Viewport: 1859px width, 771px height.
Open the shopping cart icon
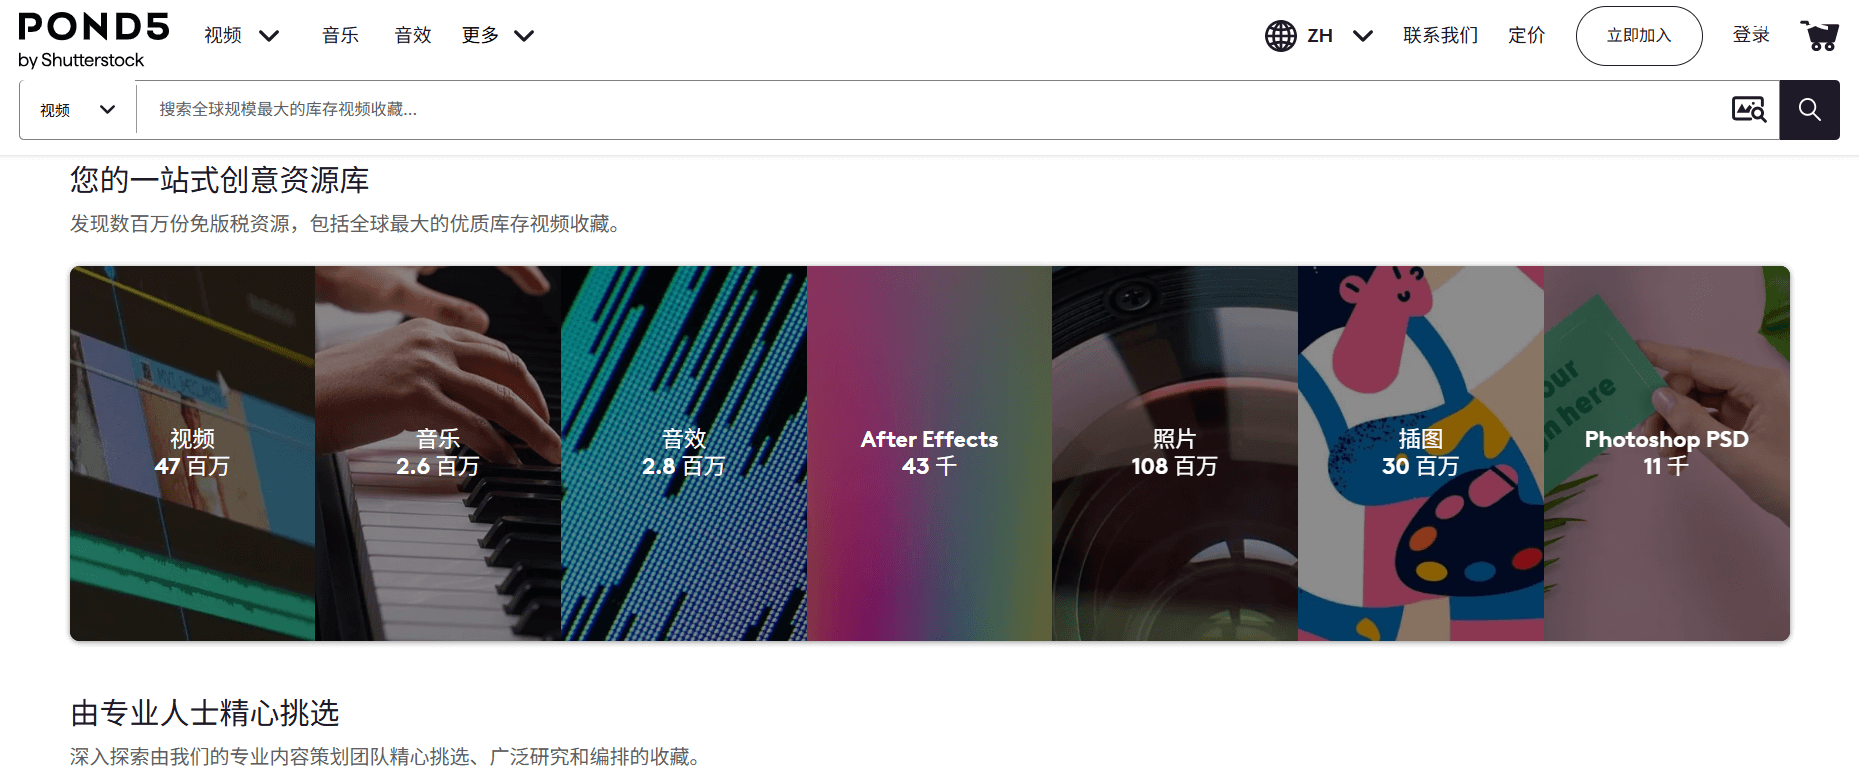1819,36
